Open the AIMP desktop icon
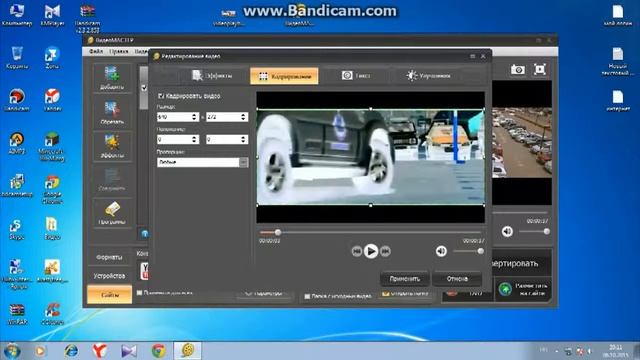The height and width of the screenshot is (360, 640). pyautogui.click(x=17, y=143)
